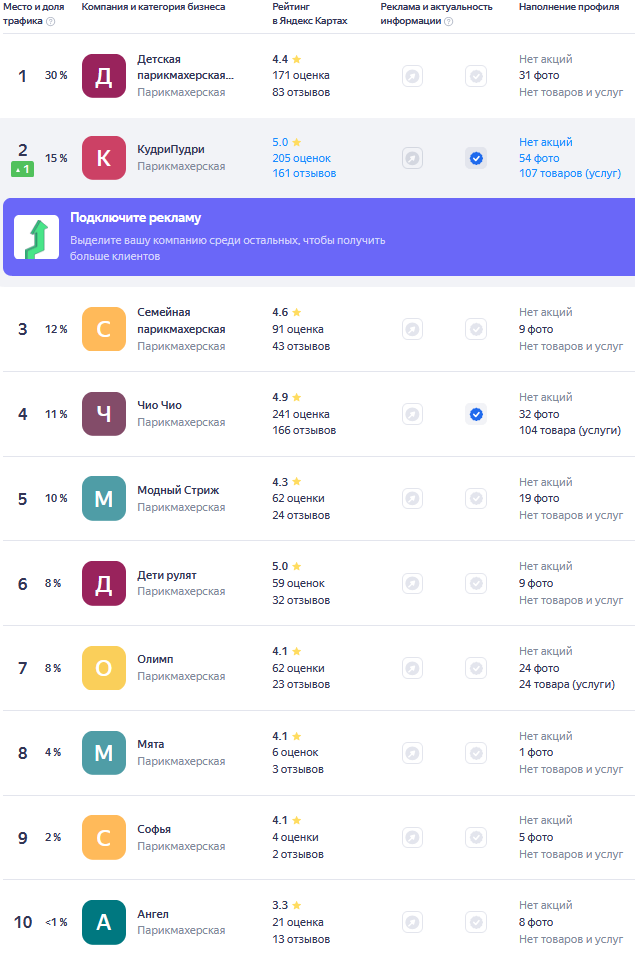Screen dimensions: 635x960
Task: Click the advertising icon in Ангел row
Action: 413,922
